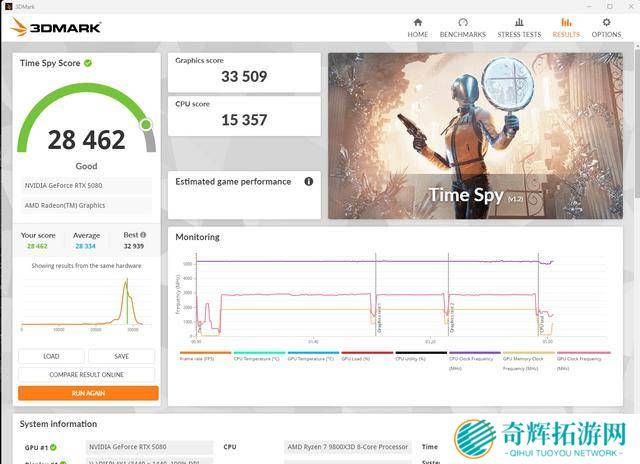640x464 pixels.
Task: Go to the Home screen icon
Action: (417, 27)
